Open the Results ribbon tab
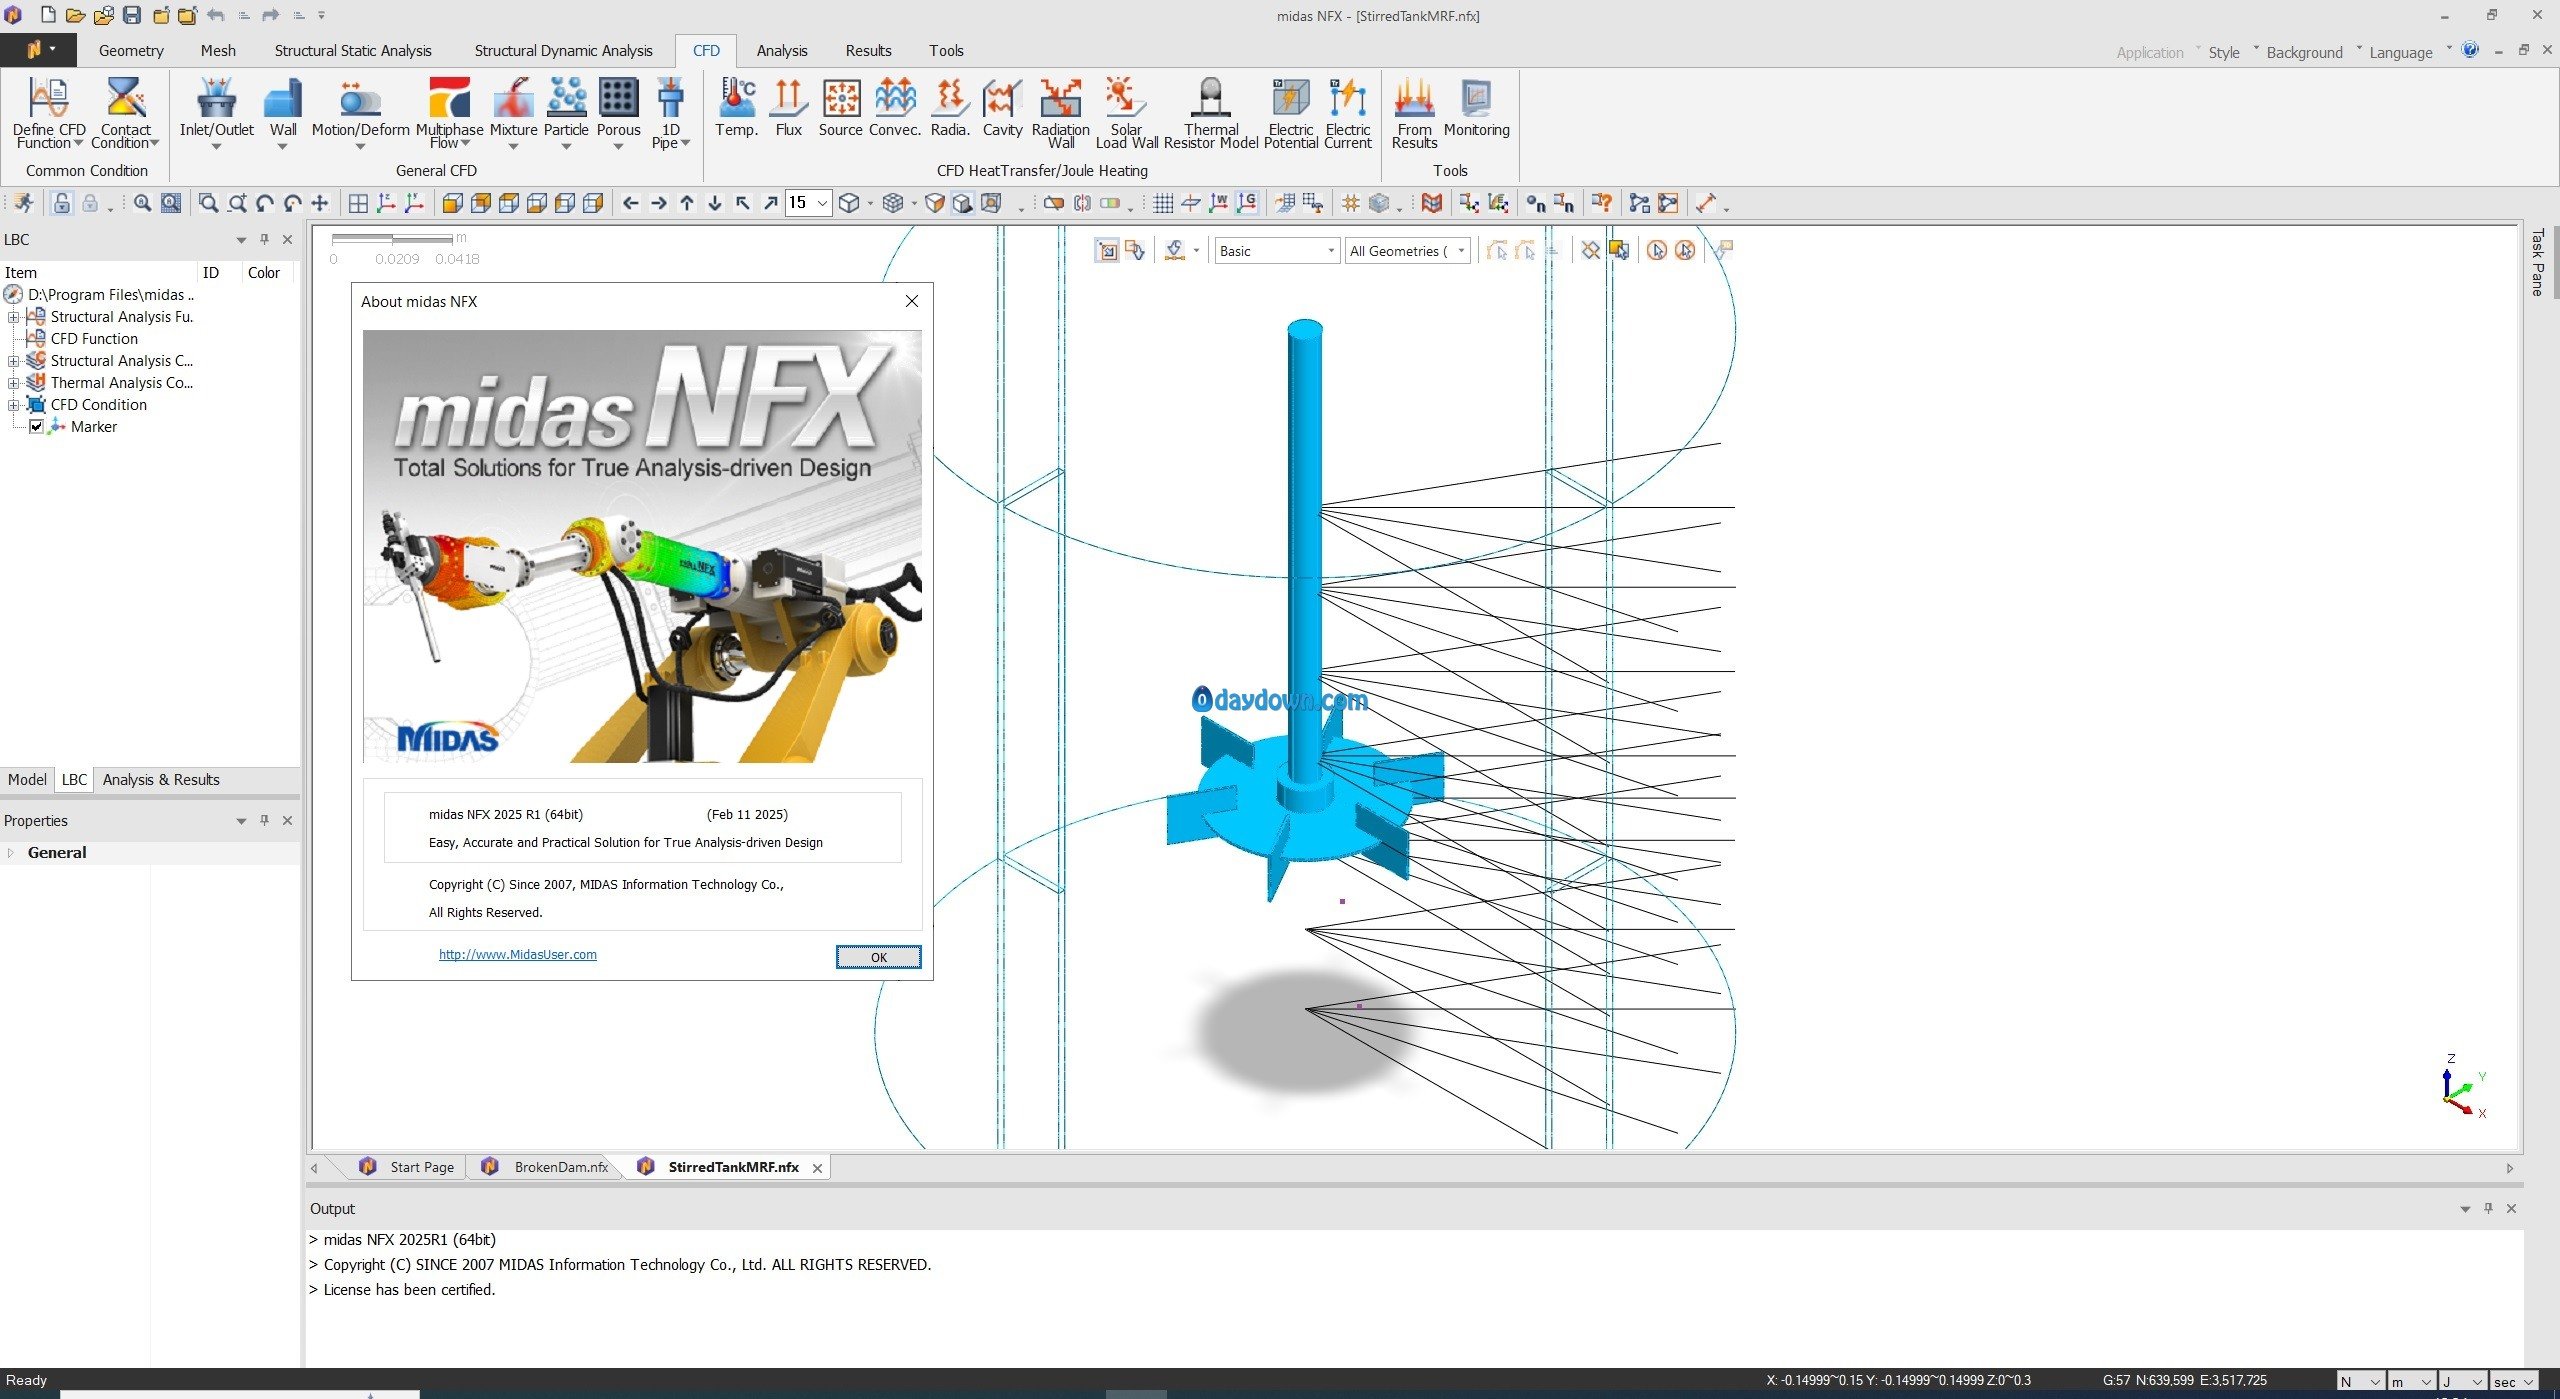Viewport: 2560px width, 1399px height. [868, 51]
